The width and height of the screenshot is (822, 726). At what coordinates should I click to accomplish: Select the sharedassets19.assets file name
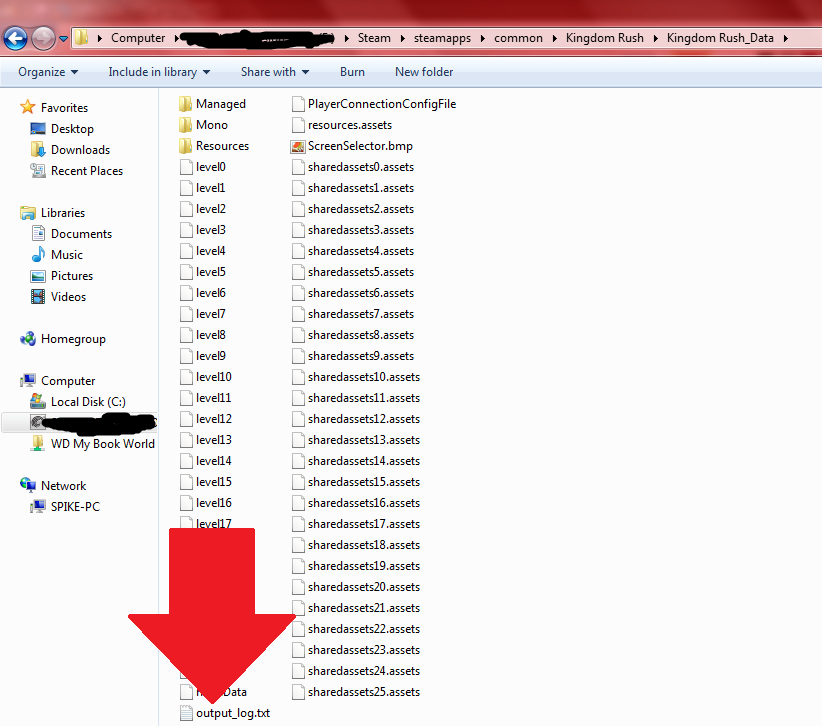(364, 566)
